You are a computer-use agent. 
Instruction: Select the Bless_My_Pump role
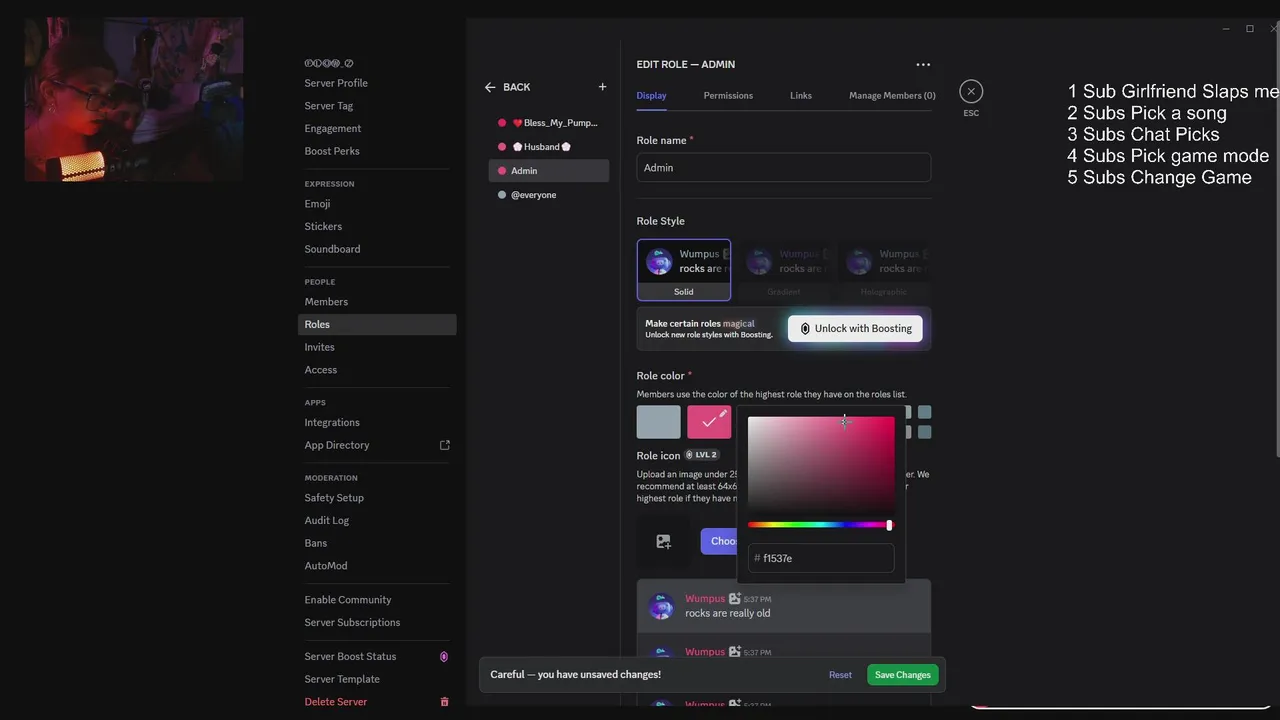point(548,123)
